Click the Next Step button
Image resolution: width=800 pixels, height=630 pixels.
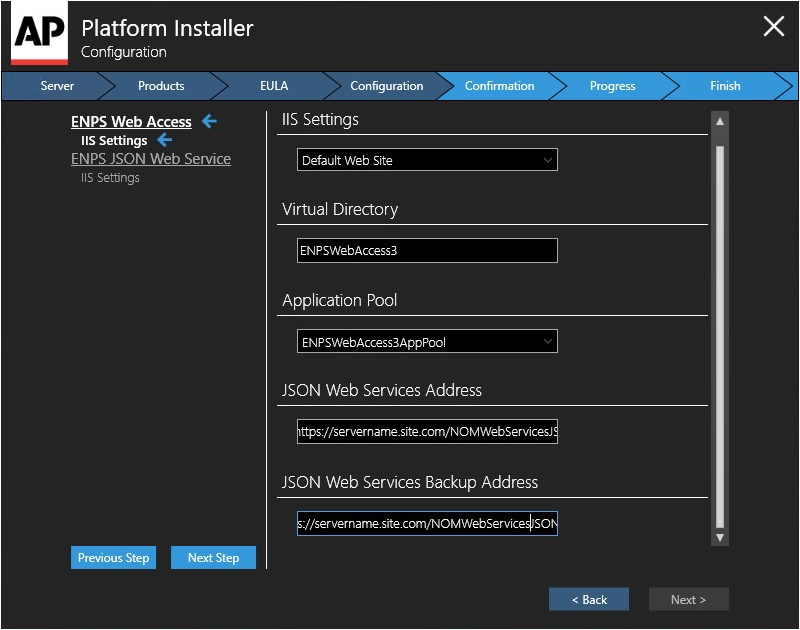click(213, 558)
